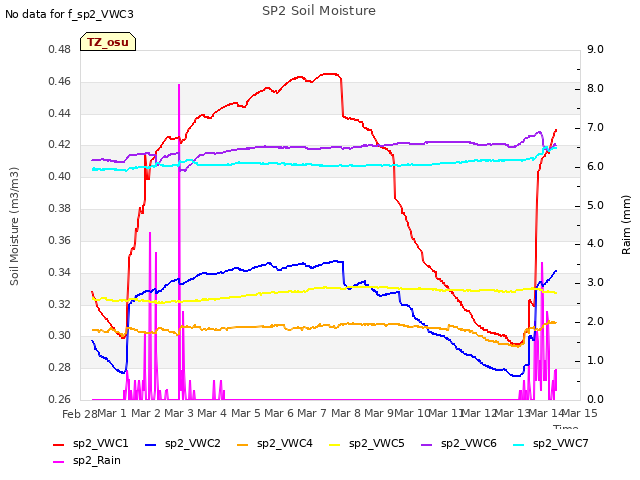Image resolution: width=640 pixels, height=480 pixels.
Task: Click the 0.30 soil moisture tick
Action: 60,336
